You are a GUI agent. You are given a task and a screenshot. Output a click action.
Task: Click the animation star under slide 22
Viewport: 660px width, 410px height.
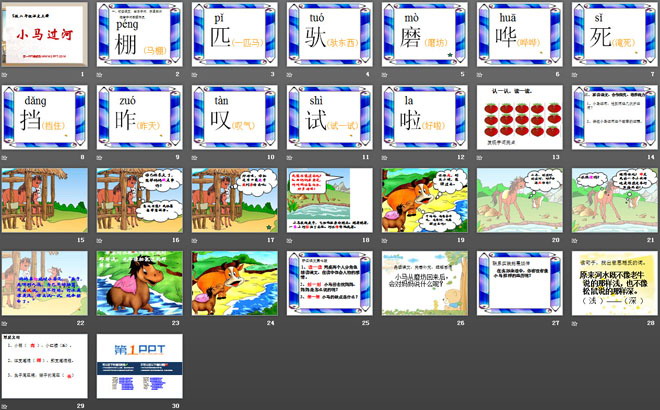(4, 323)
